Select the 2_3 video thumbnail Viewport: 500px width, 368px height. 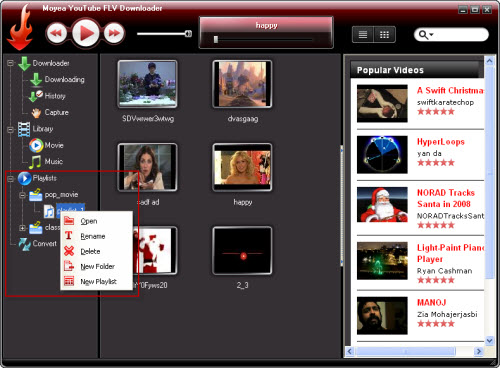point(242,251)
